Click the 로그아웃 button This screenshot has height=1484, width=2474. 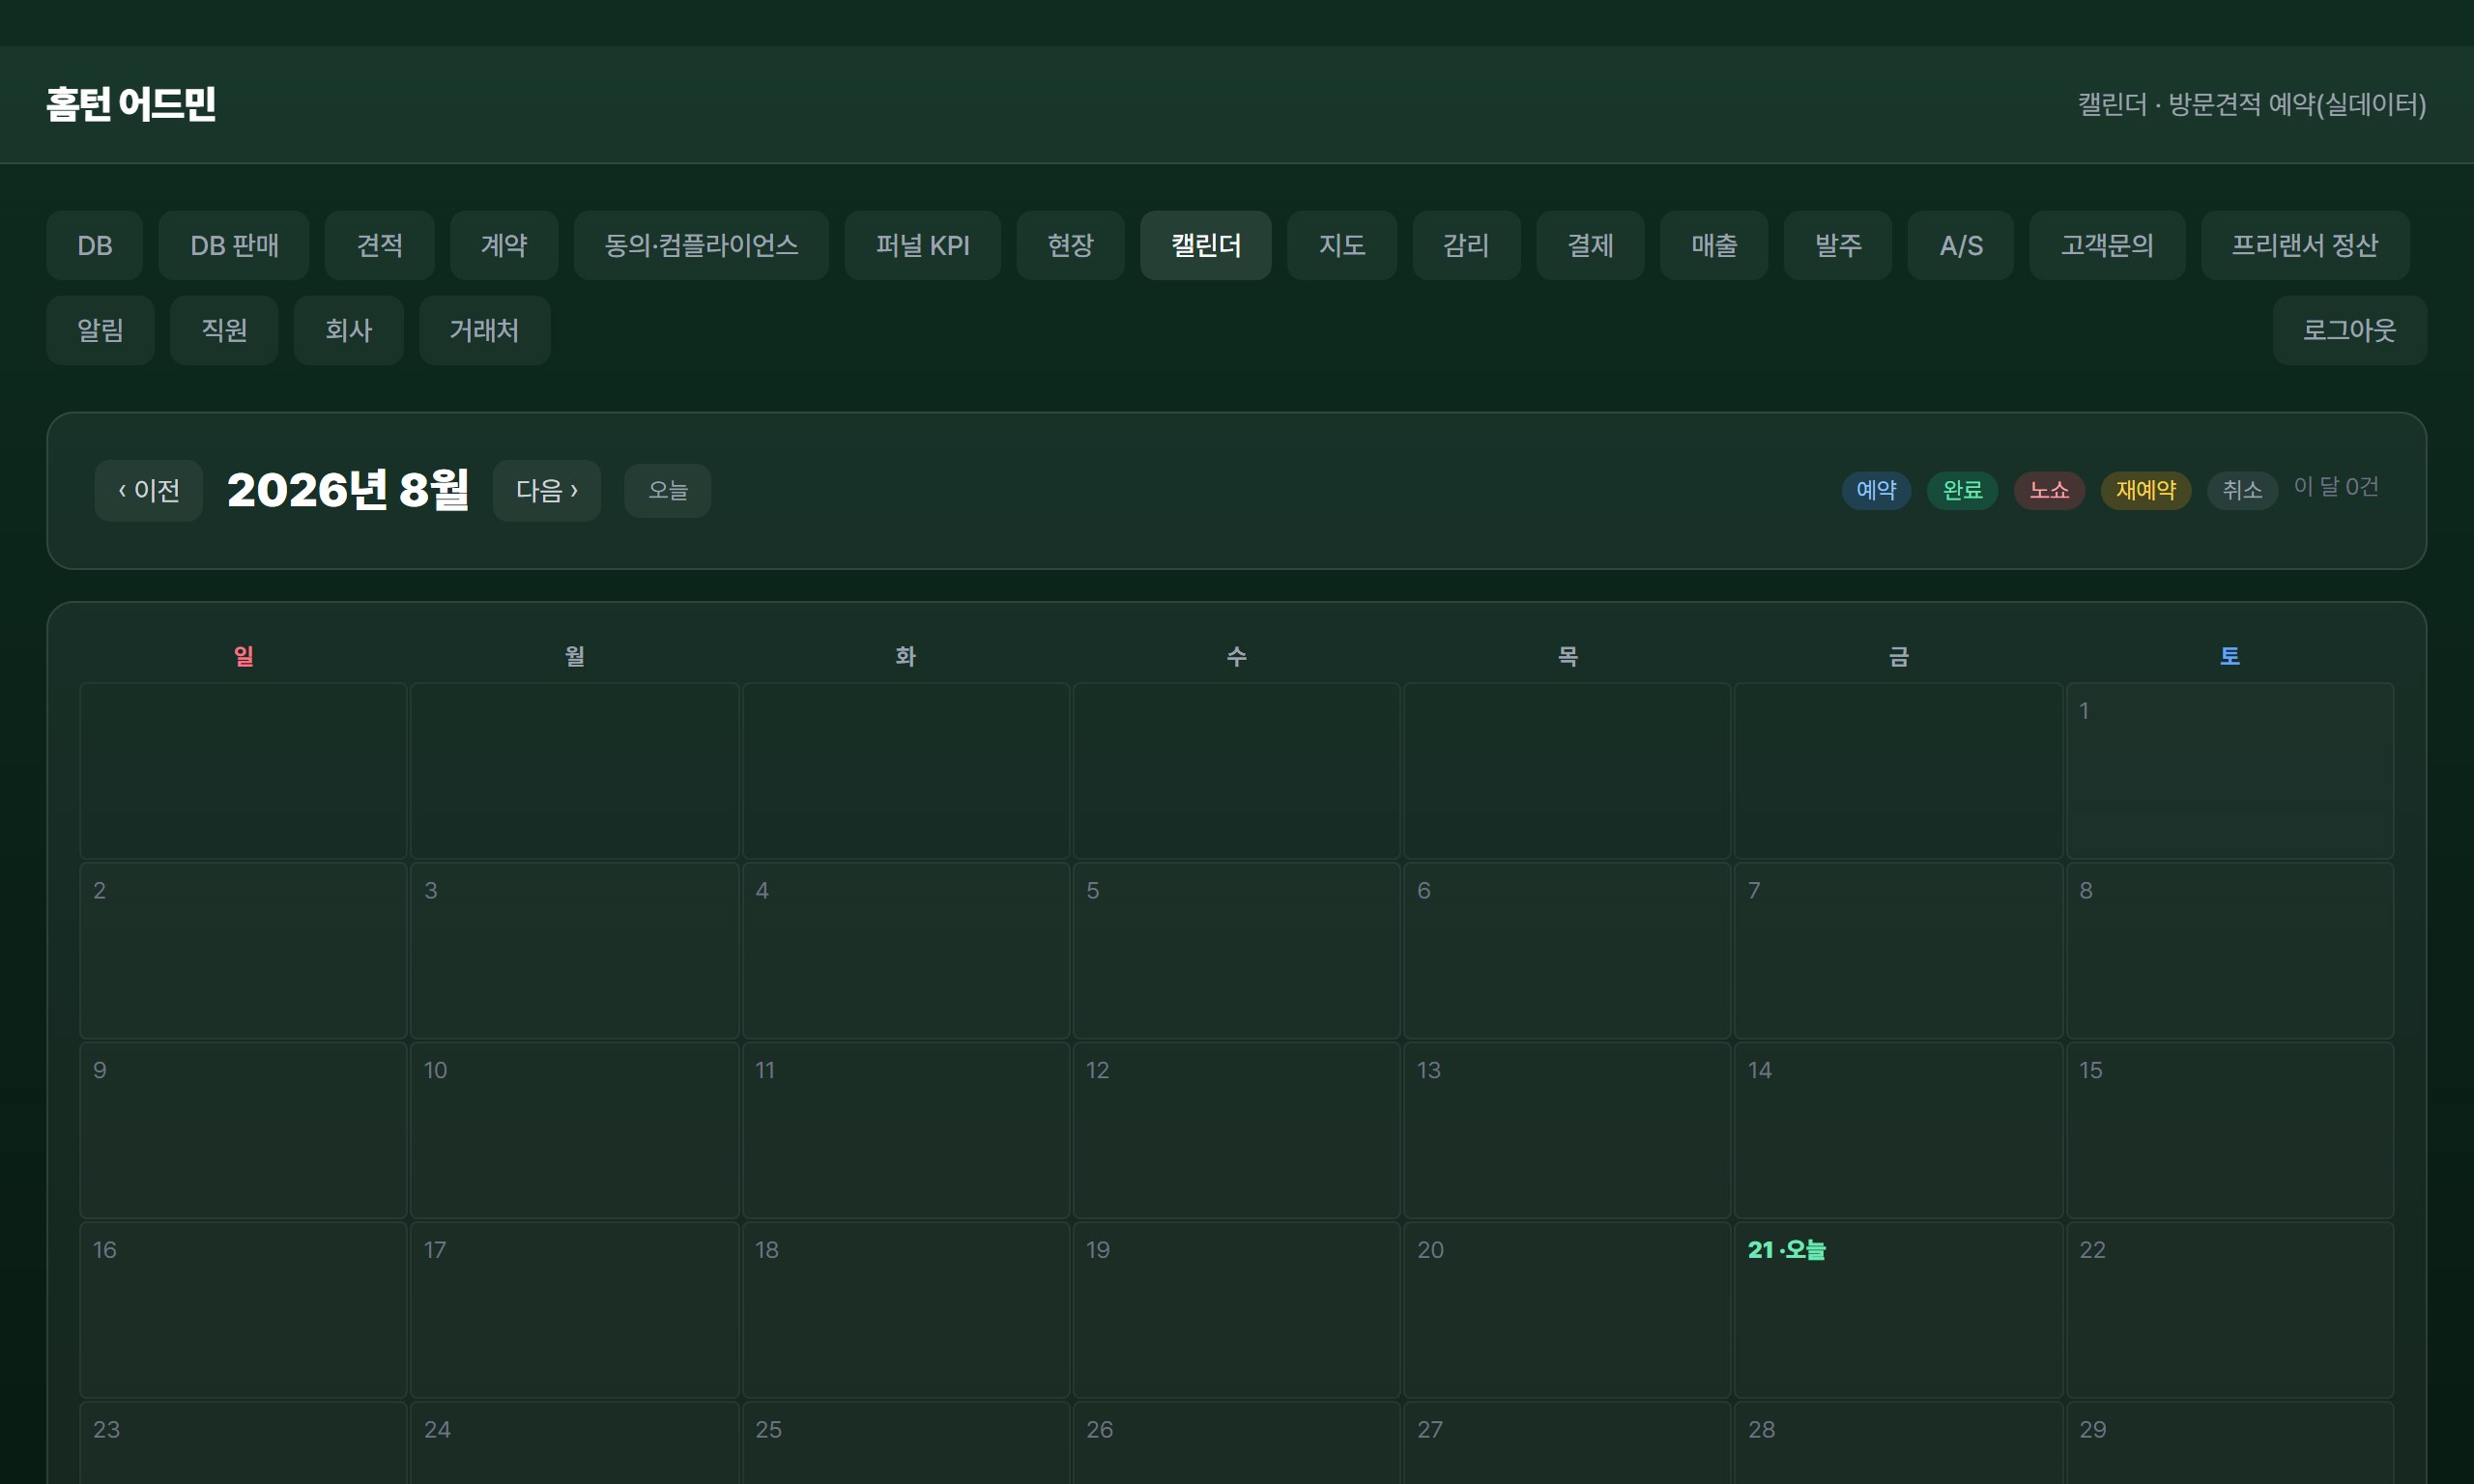(x=2349, y=330)
